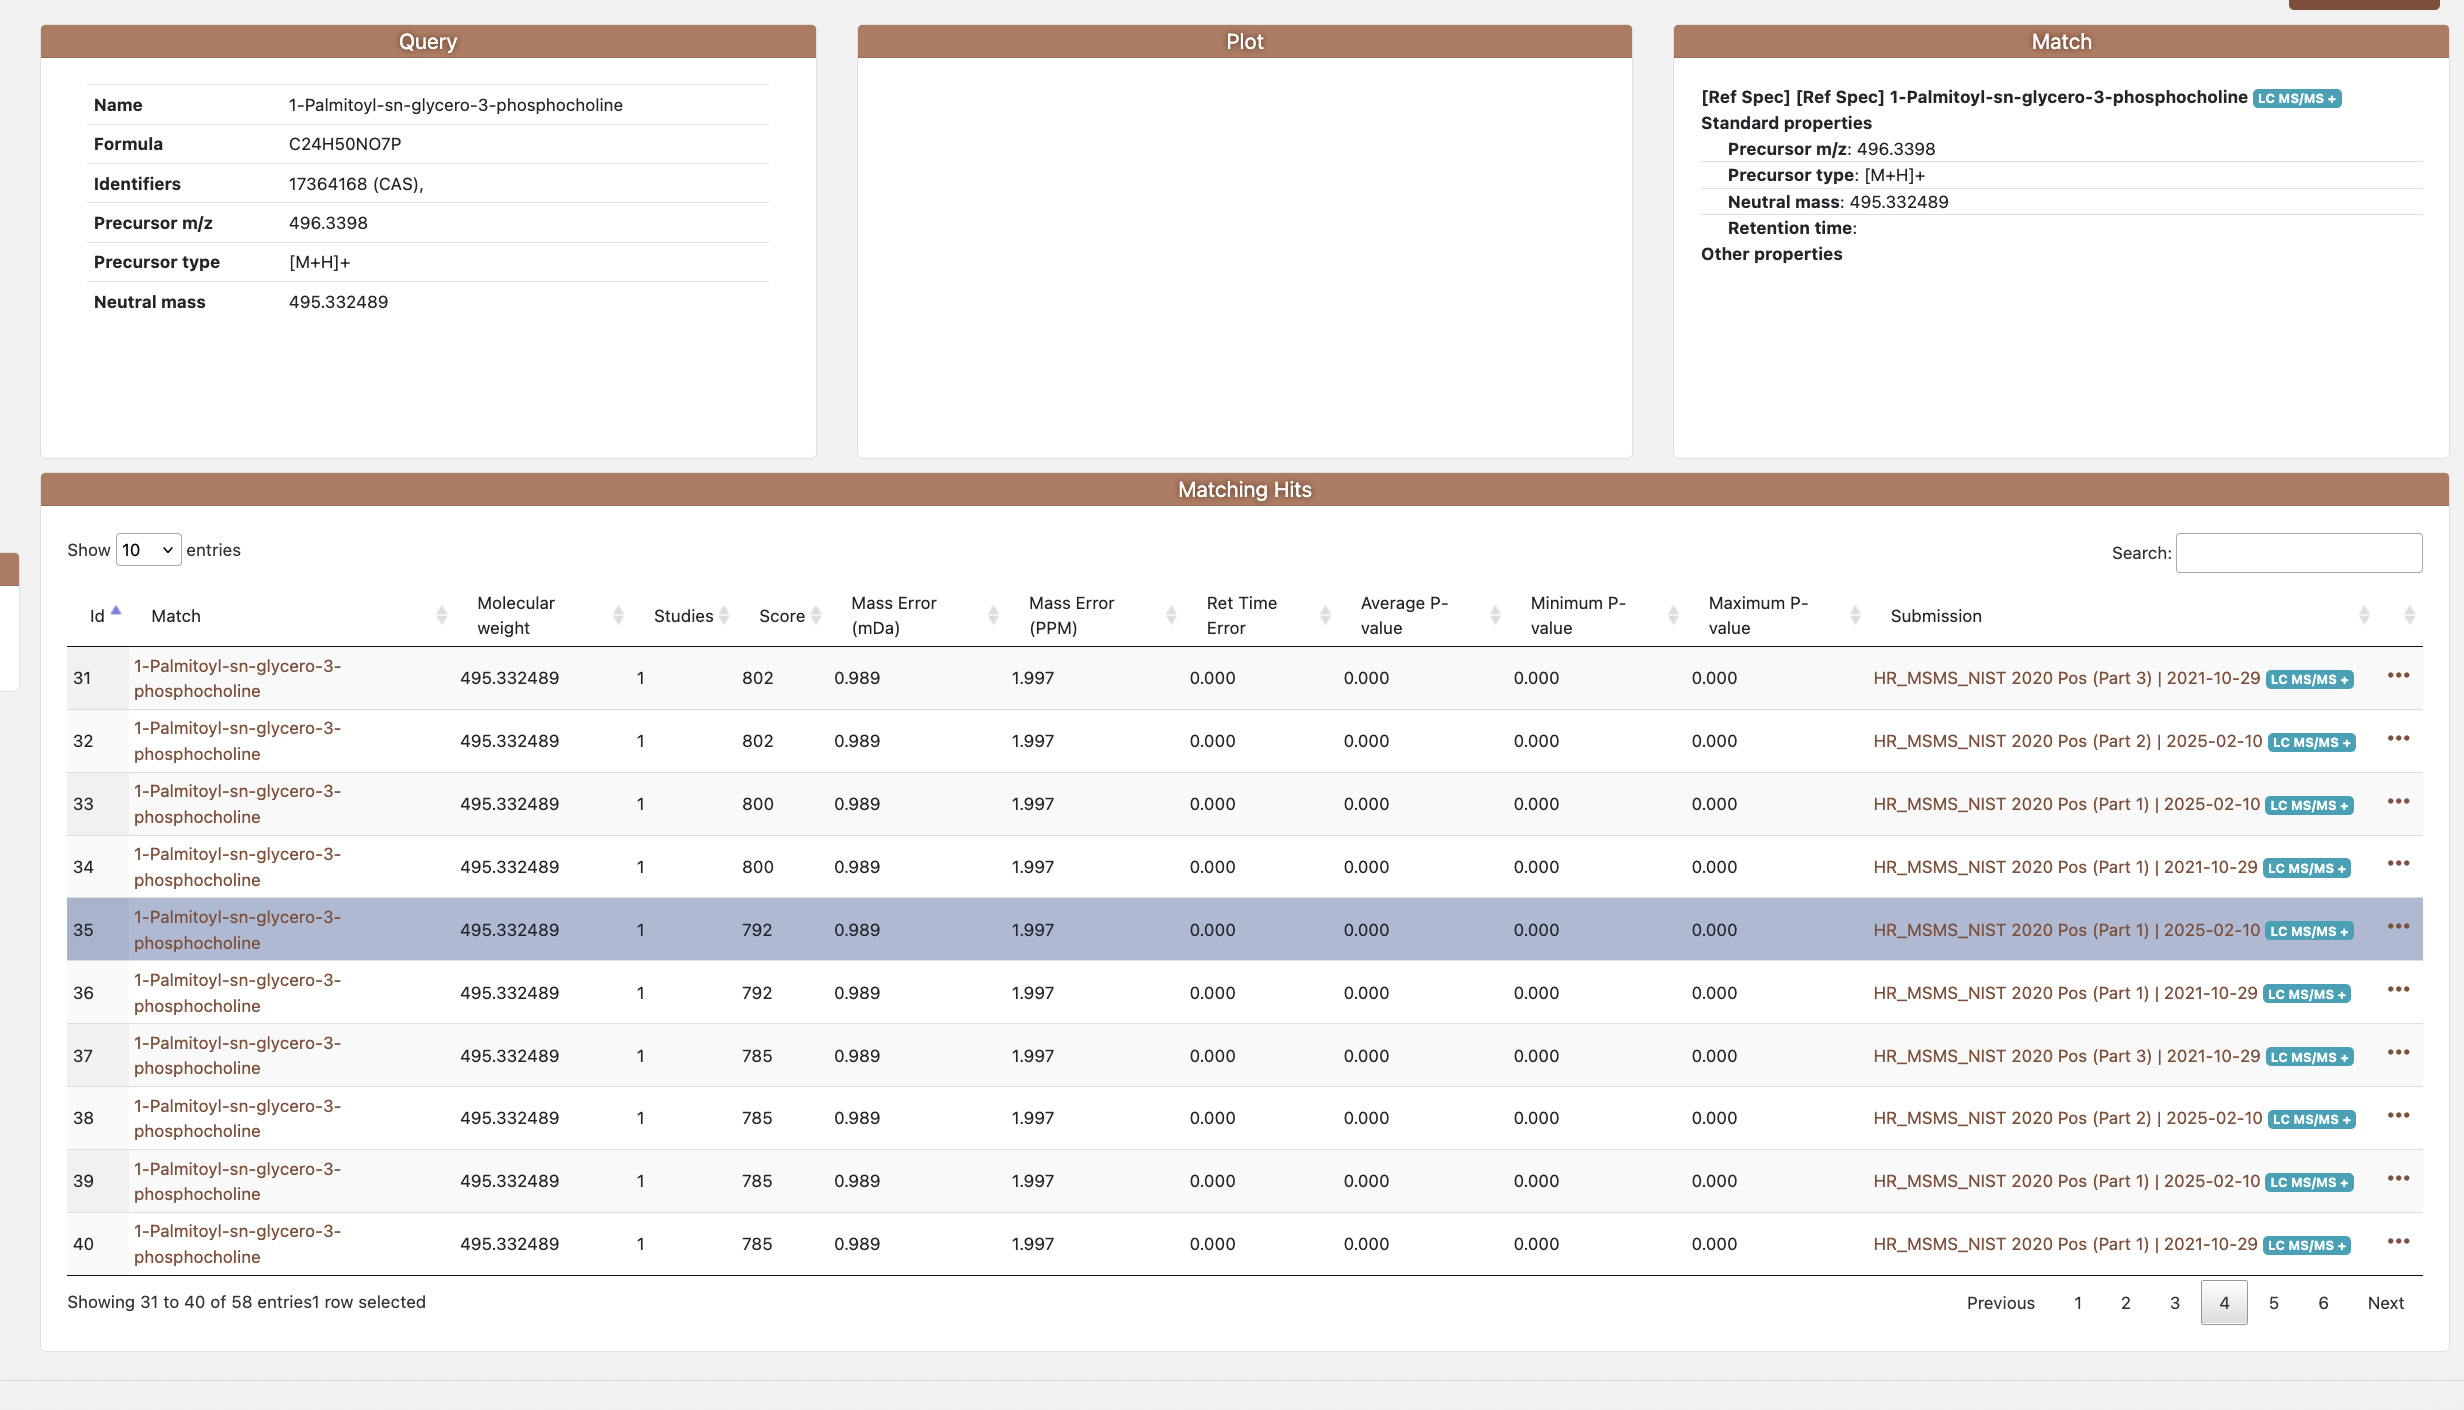
Task: Click the Search input field
Action: [x=2298, y=553]
